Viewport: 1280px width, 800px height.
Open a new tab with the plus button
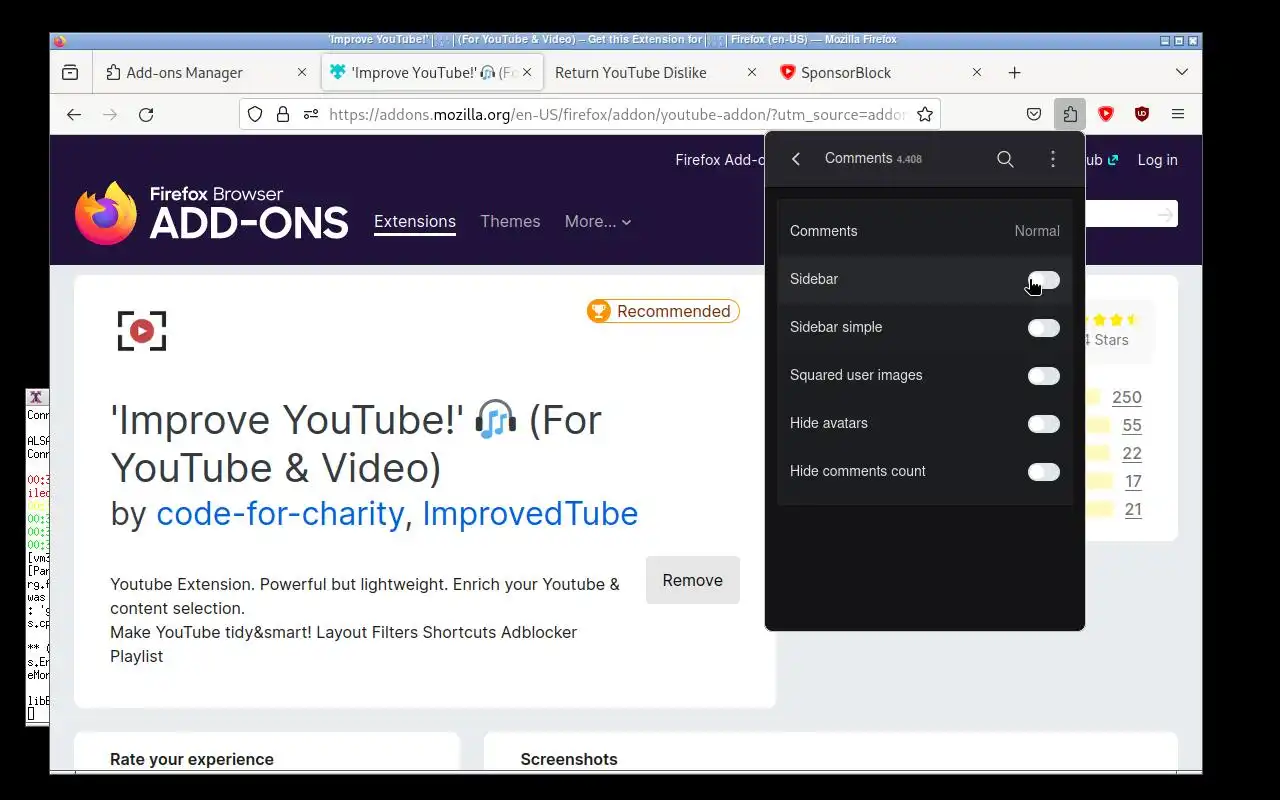point(1014,72)
